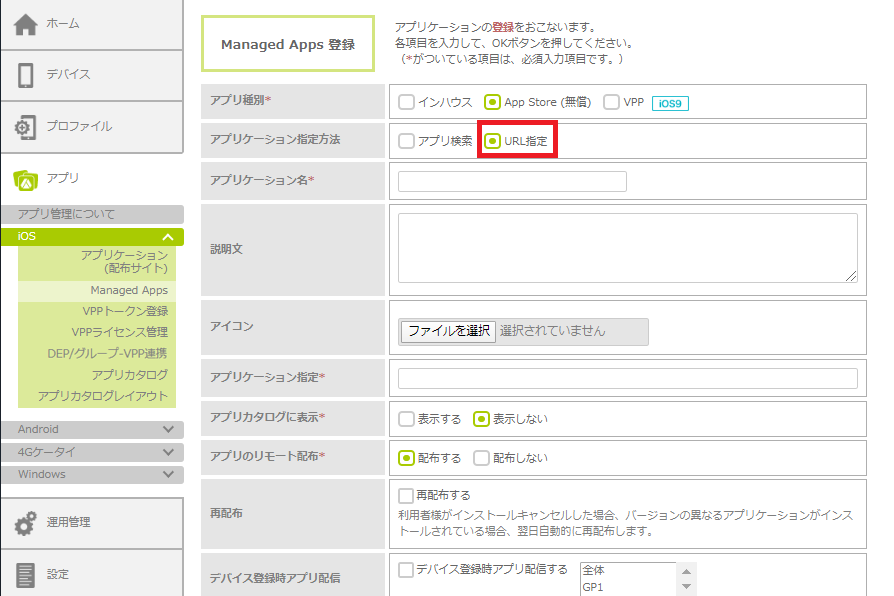This screenshot has height=596, width=894.
Task: Click the Settings document icon
Action: pyautogui.click(x=26, y=574)
